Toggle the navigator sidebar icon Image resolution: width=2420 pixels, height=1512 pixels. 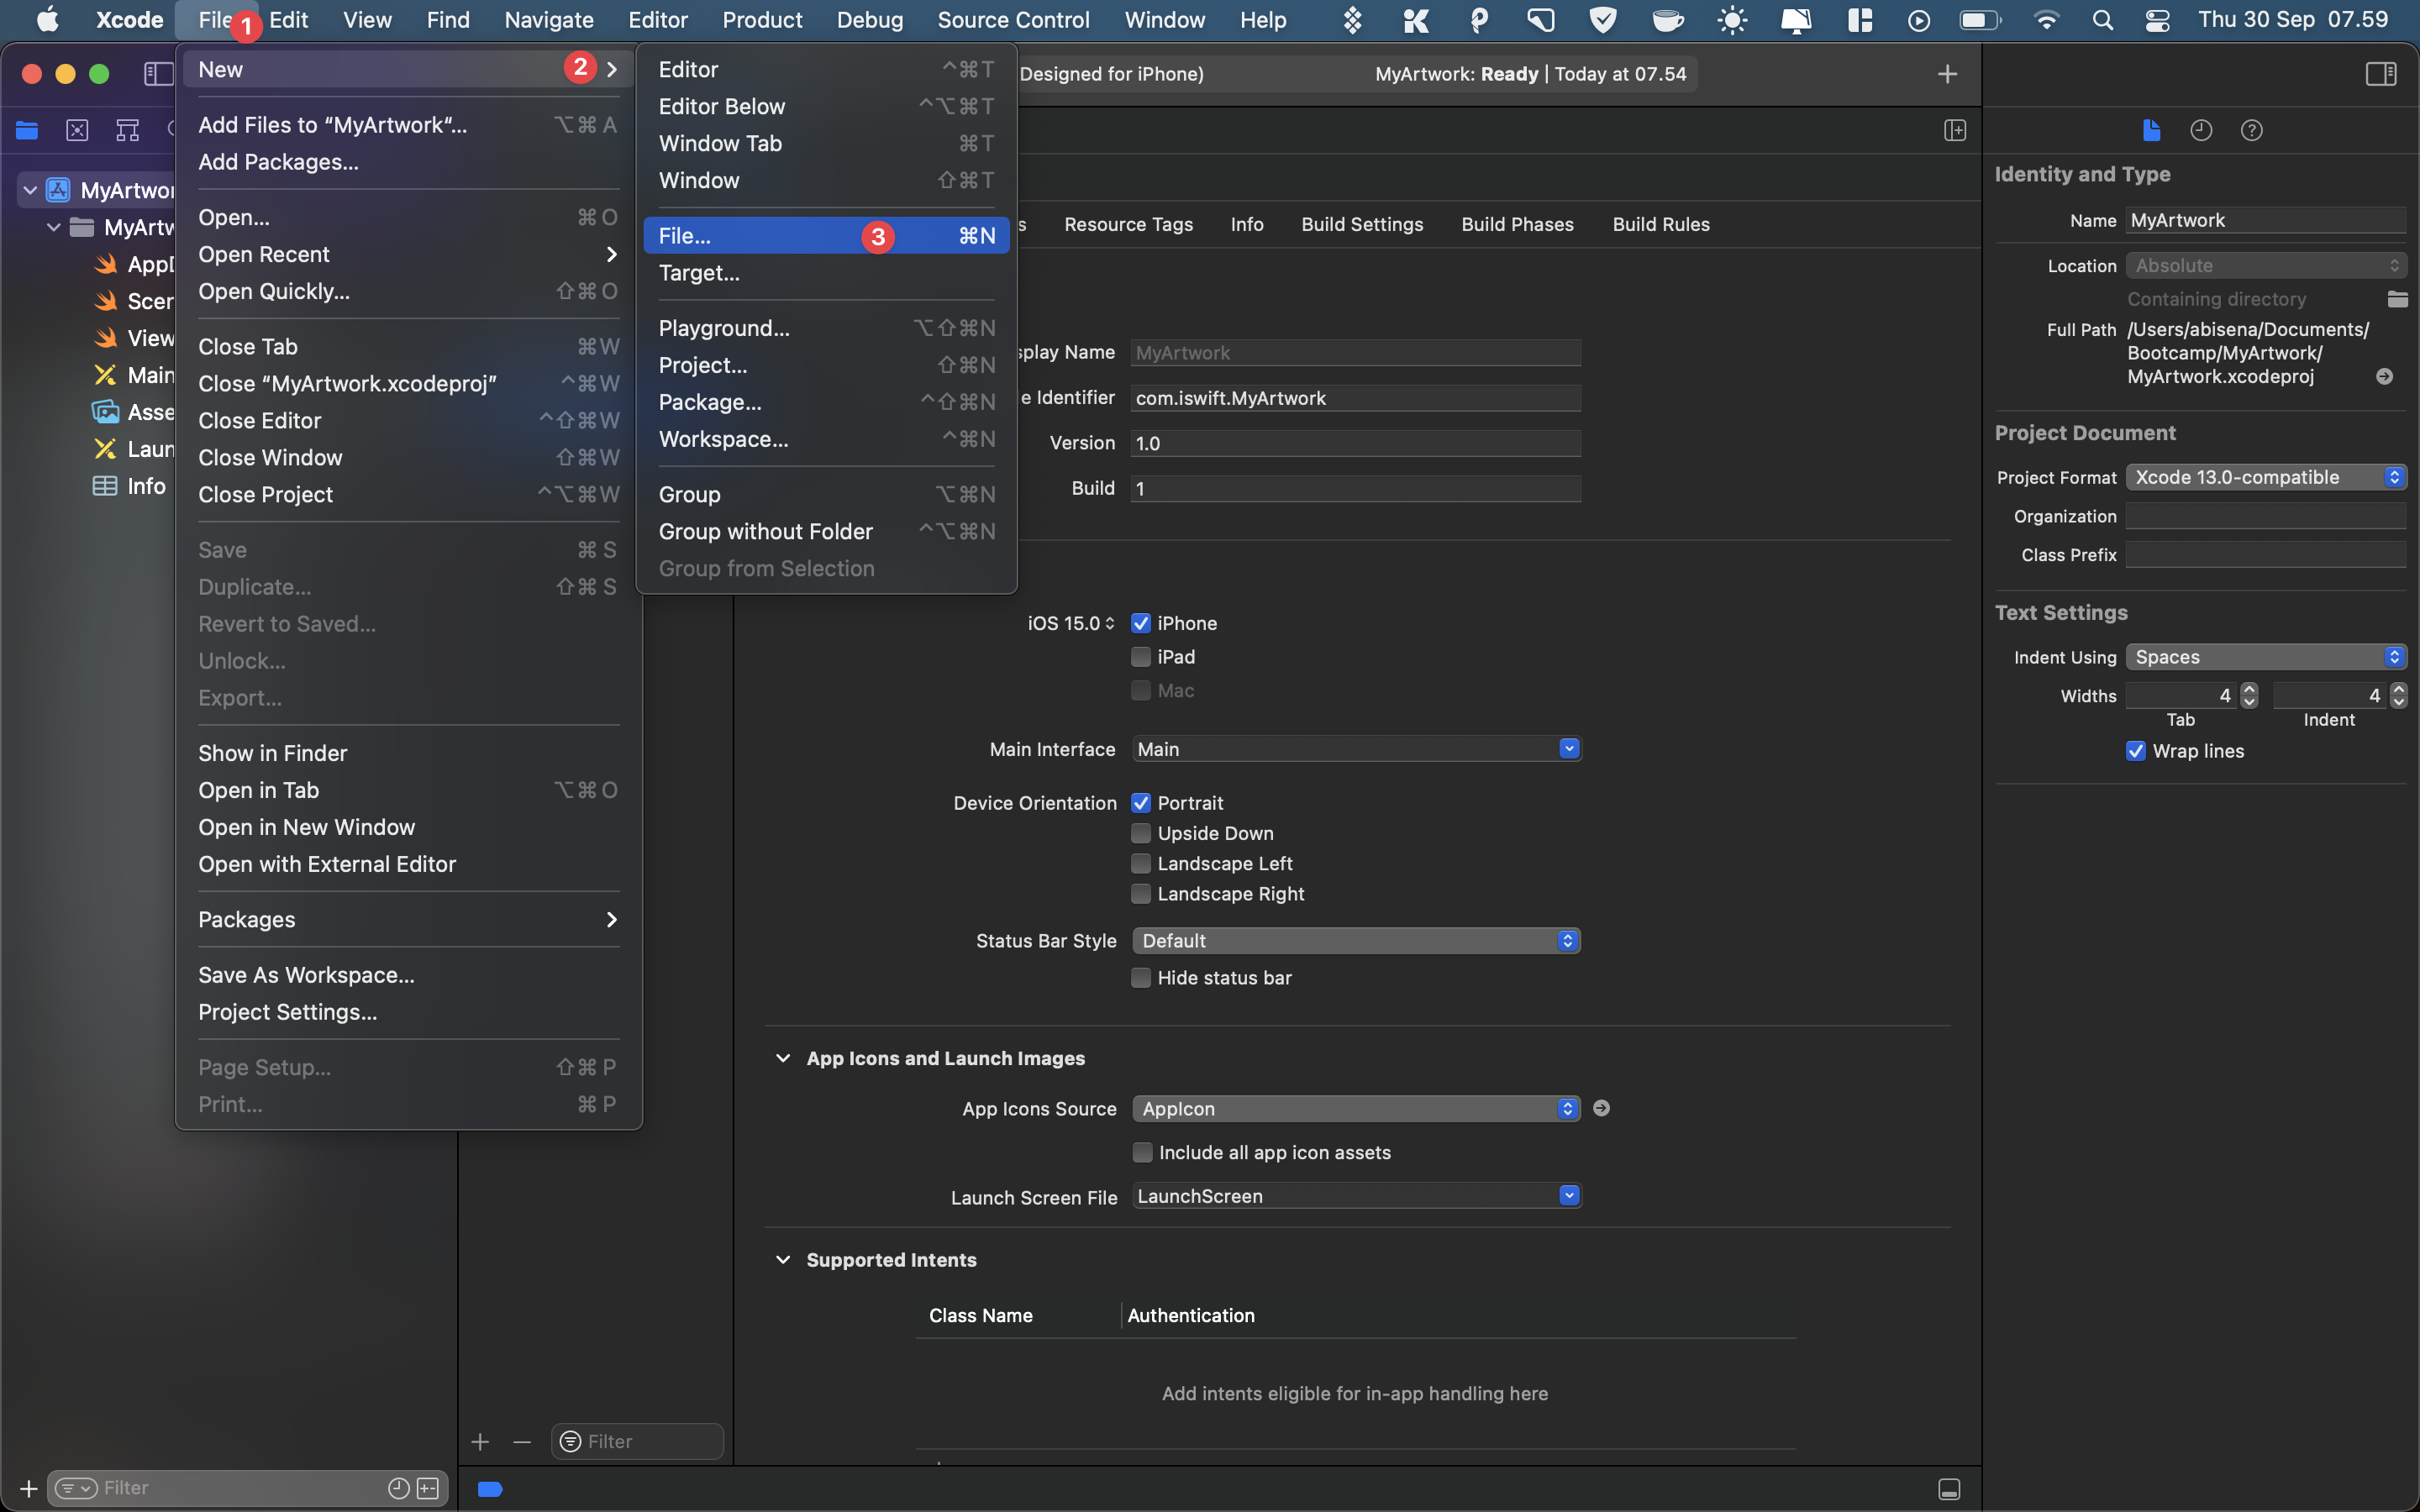coord(158,74)
